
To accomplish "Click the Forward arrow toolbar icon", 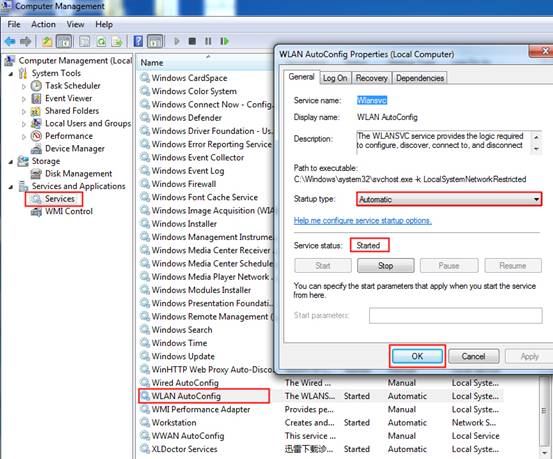I will click(x=25, y=41).
